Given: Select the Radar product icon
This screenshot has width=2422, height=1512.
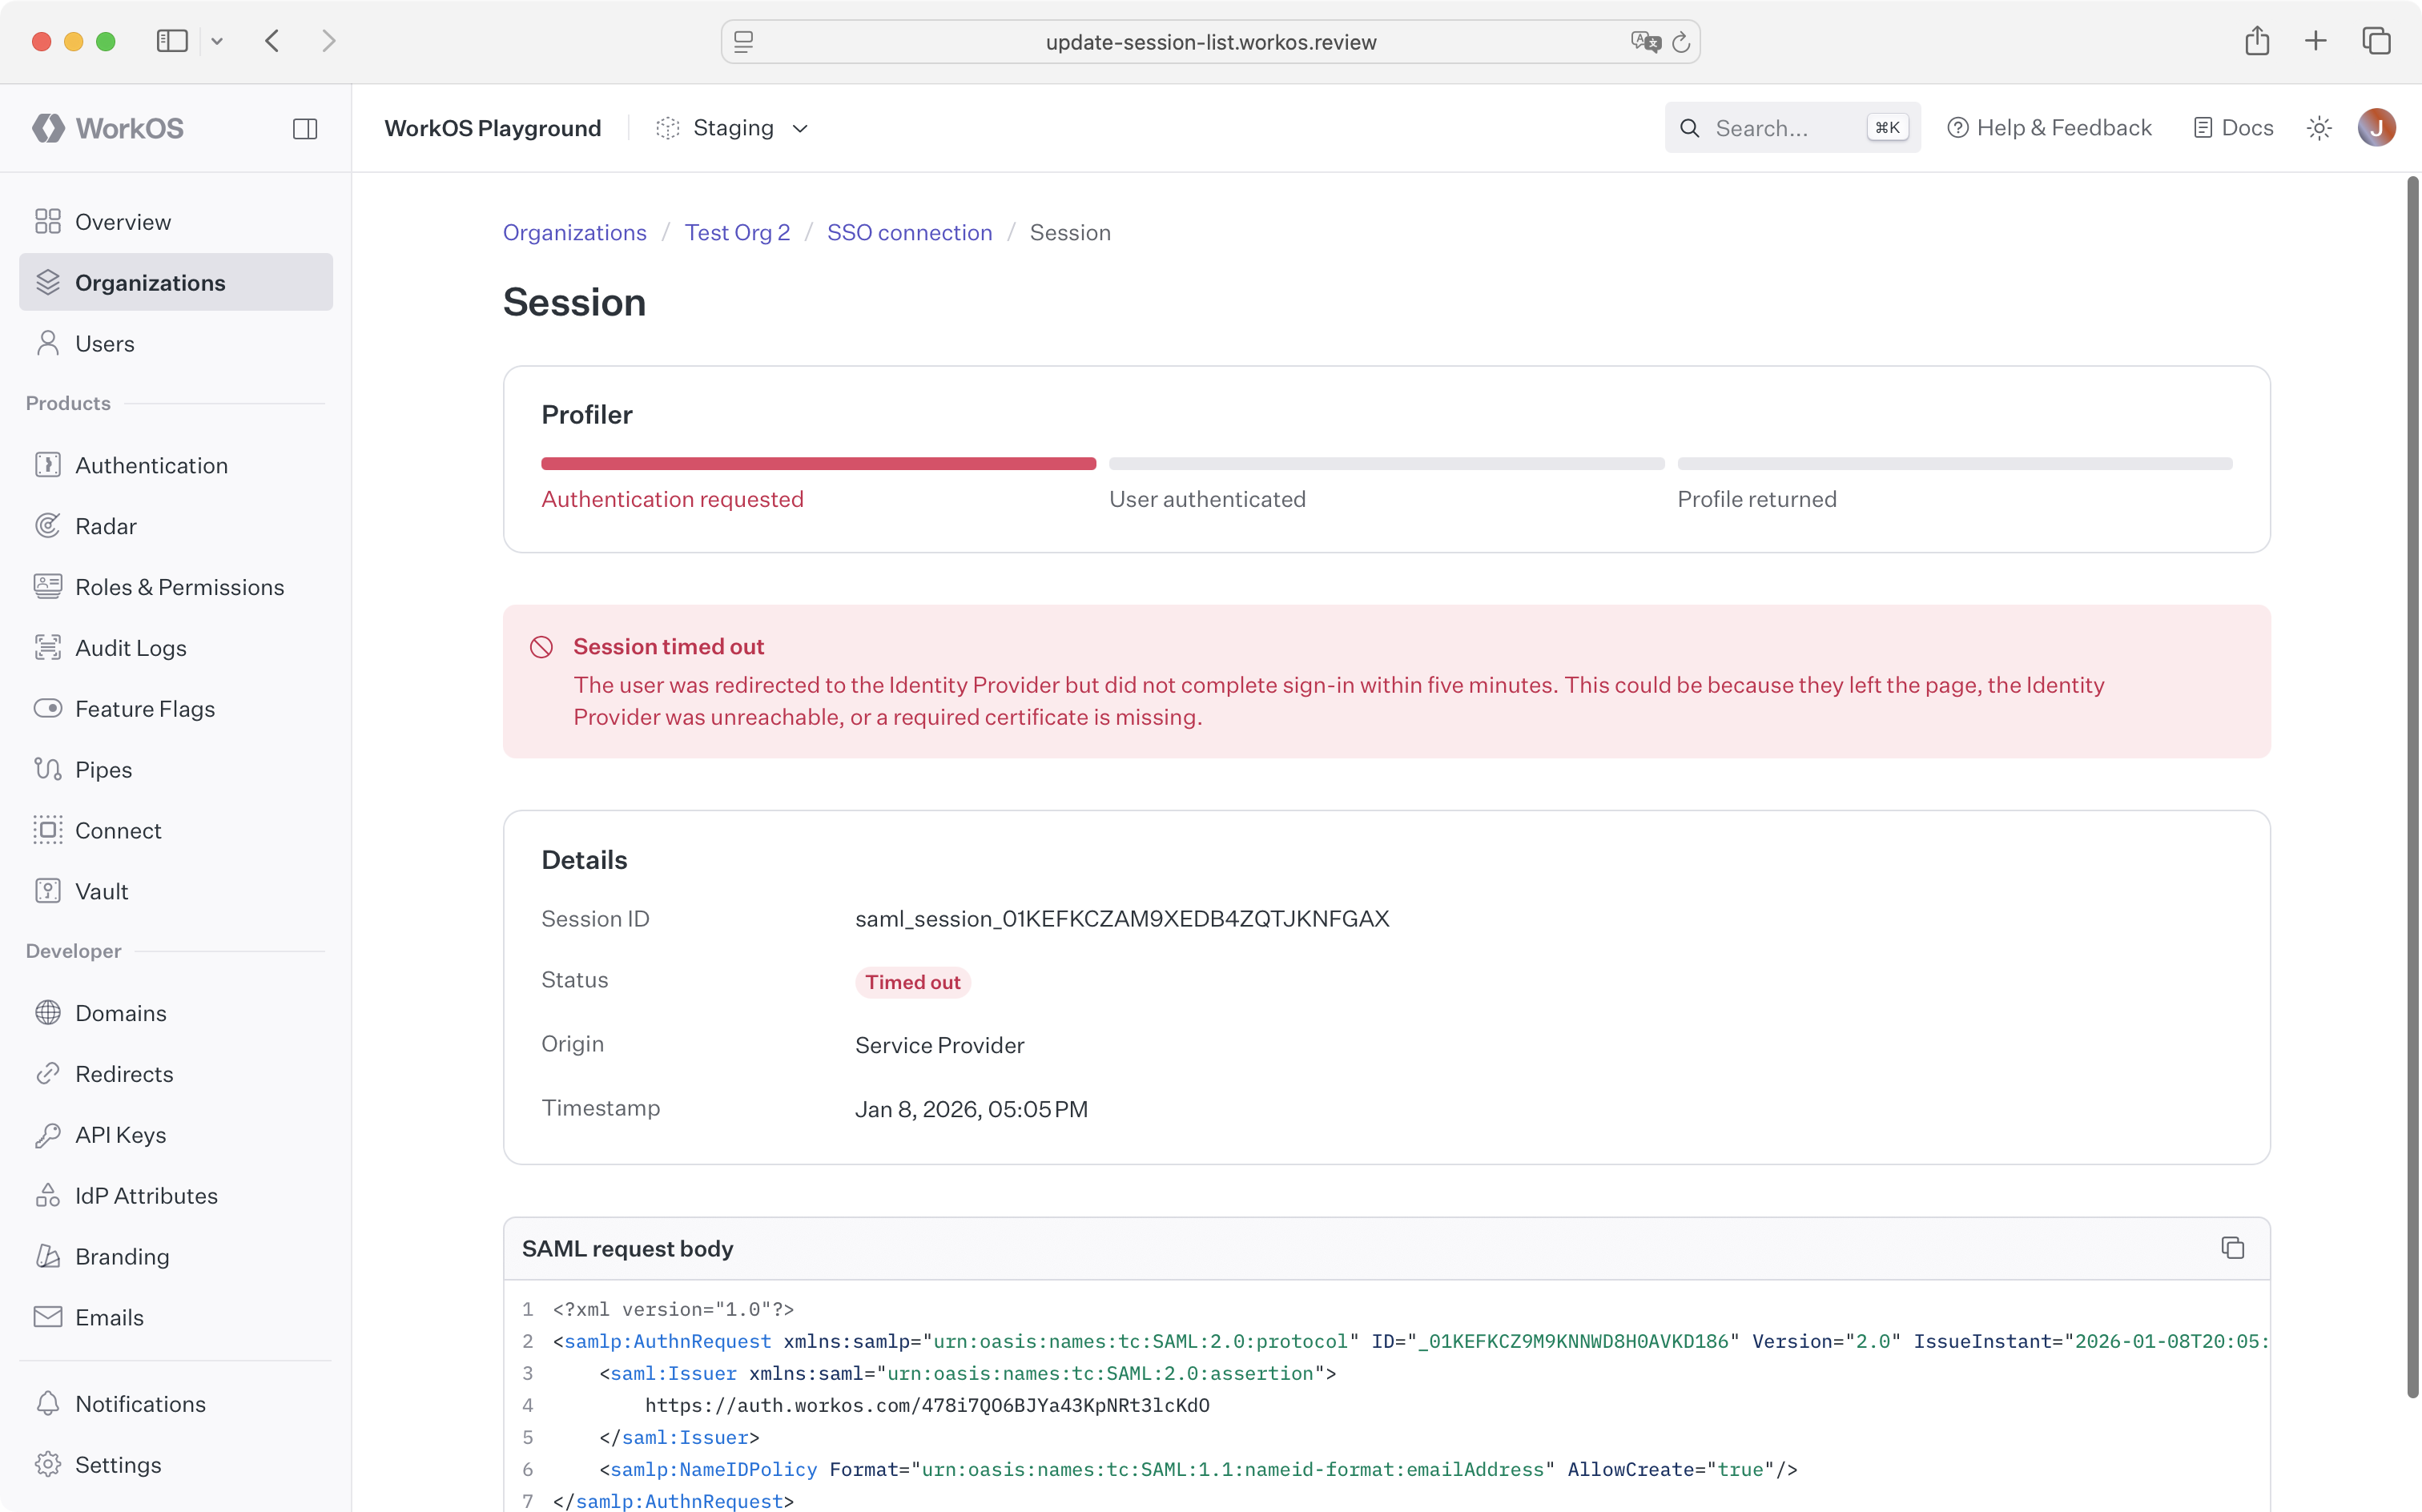Looking at the screenshot, I should click(x=48, y=525).
